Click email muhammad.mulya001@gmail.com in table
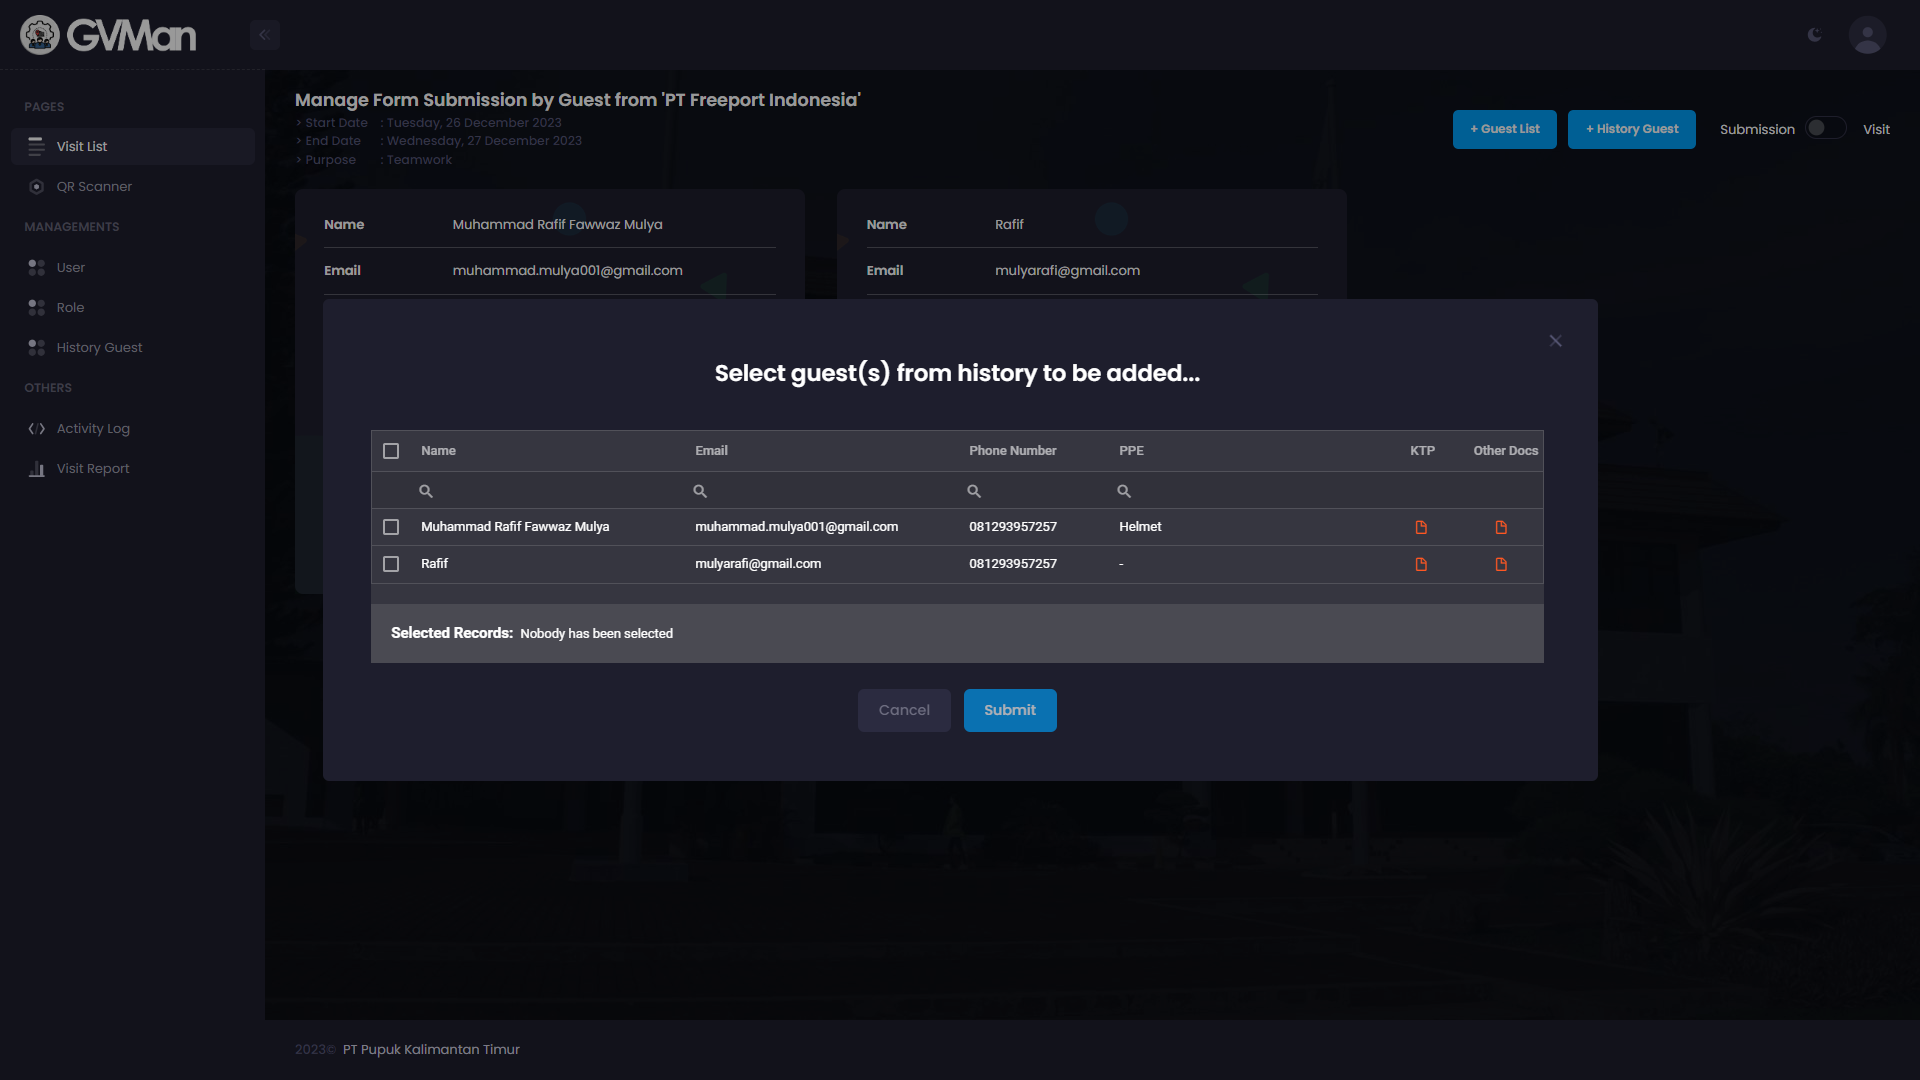 [797, 527]
